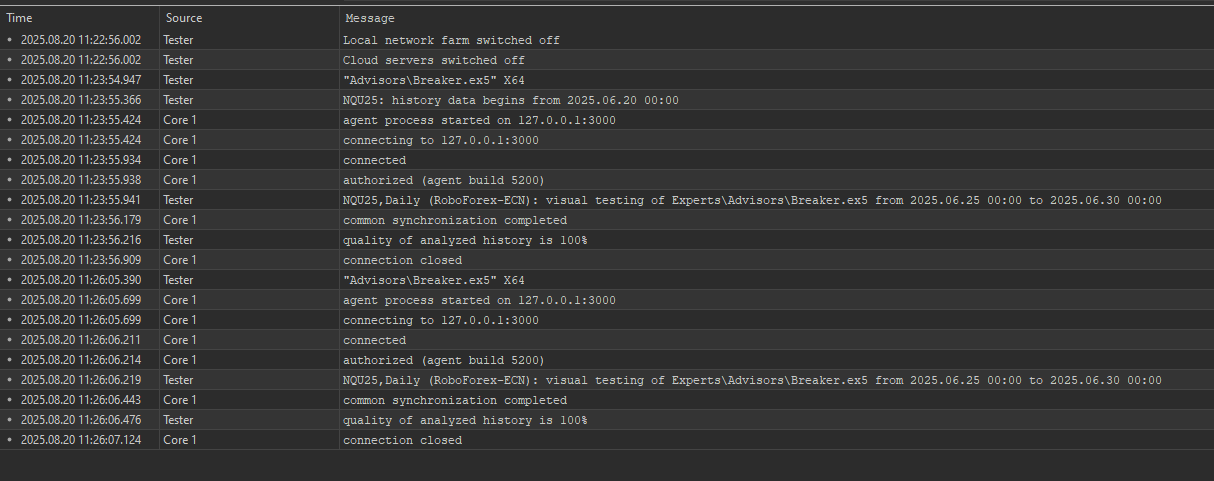This screenshot has height=481, width=1214.
Task: Select first 'agent process started on 127.0.0.1:3000' row
Action: tap(607, 120)
